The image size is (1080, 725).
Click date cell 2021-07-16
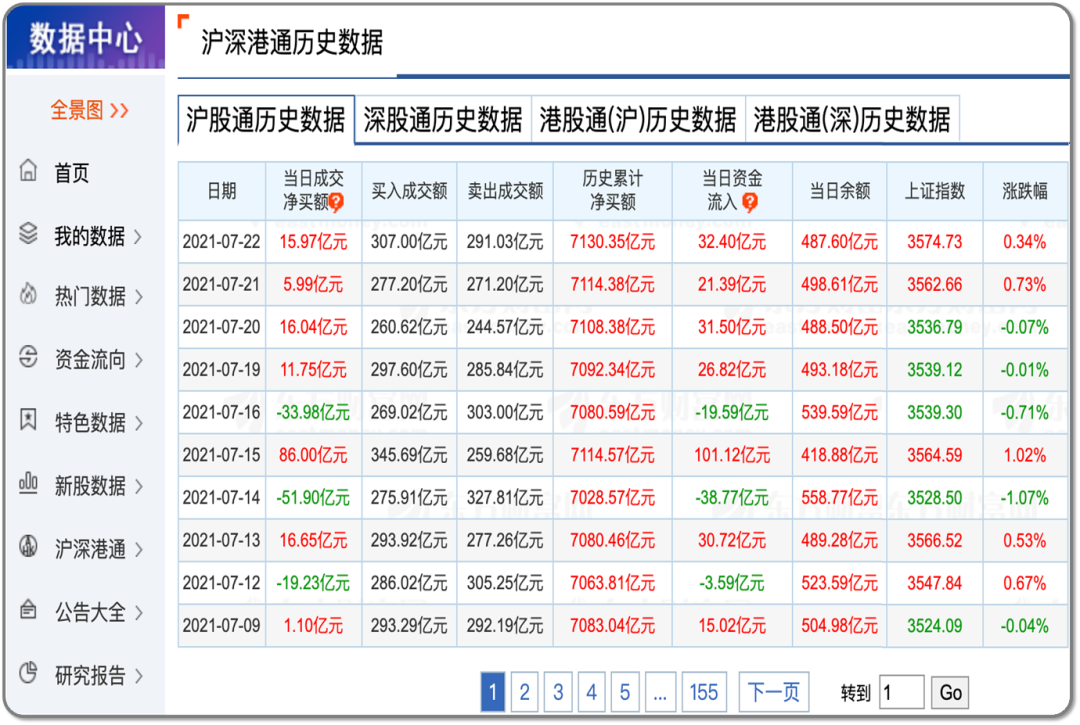point(222,412)
